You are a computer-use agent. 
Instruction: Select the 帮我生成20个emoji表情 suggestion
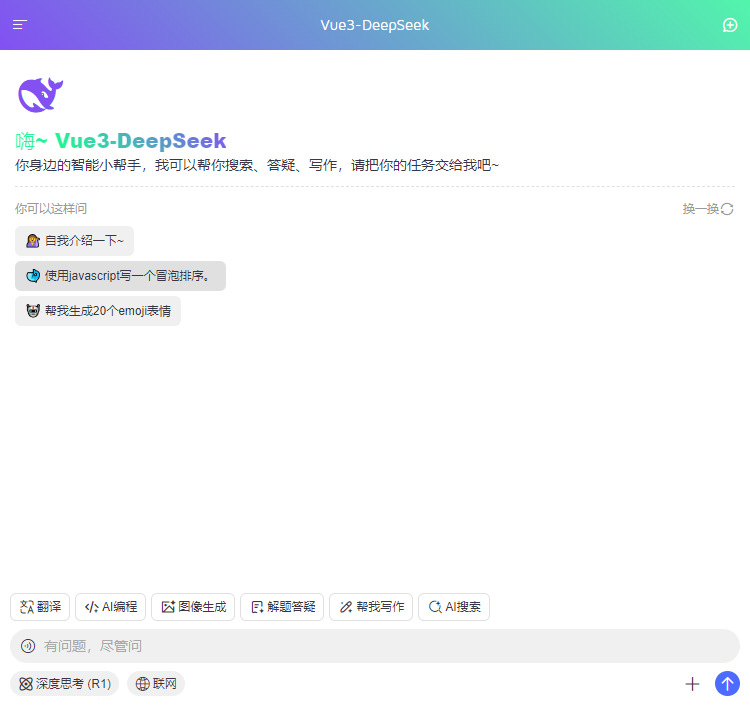[x=98, y=311]
